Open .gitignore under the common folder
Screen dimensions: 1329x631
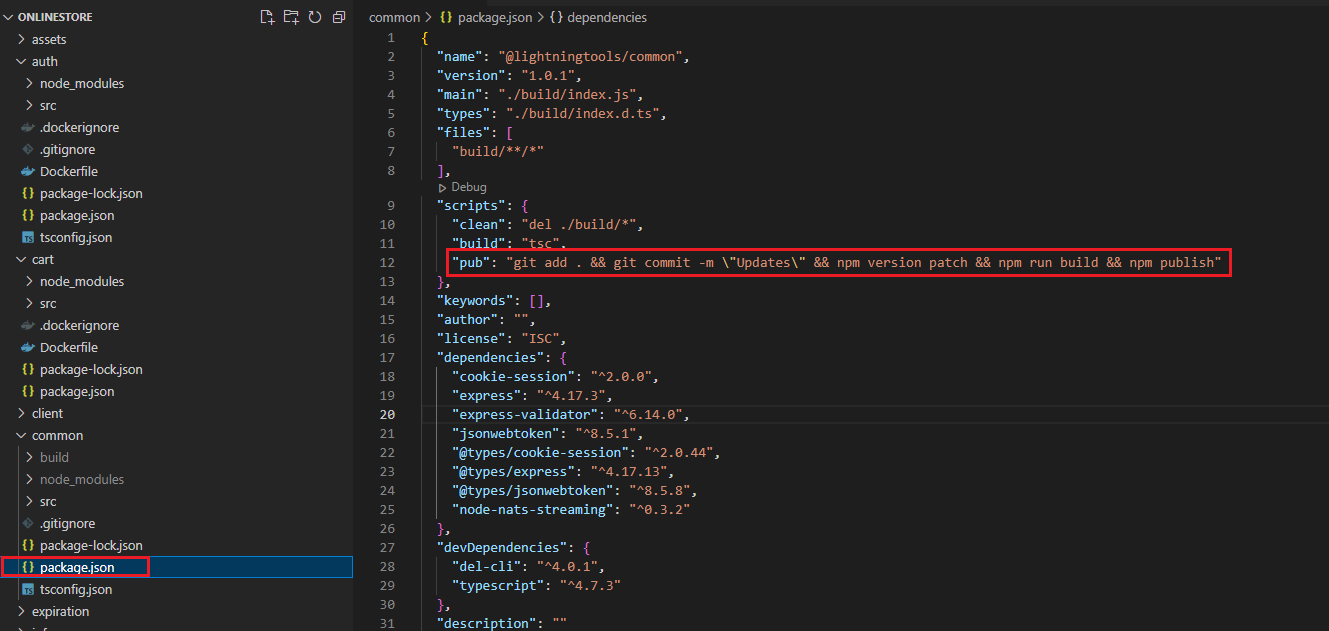click(x=67, y=523)
